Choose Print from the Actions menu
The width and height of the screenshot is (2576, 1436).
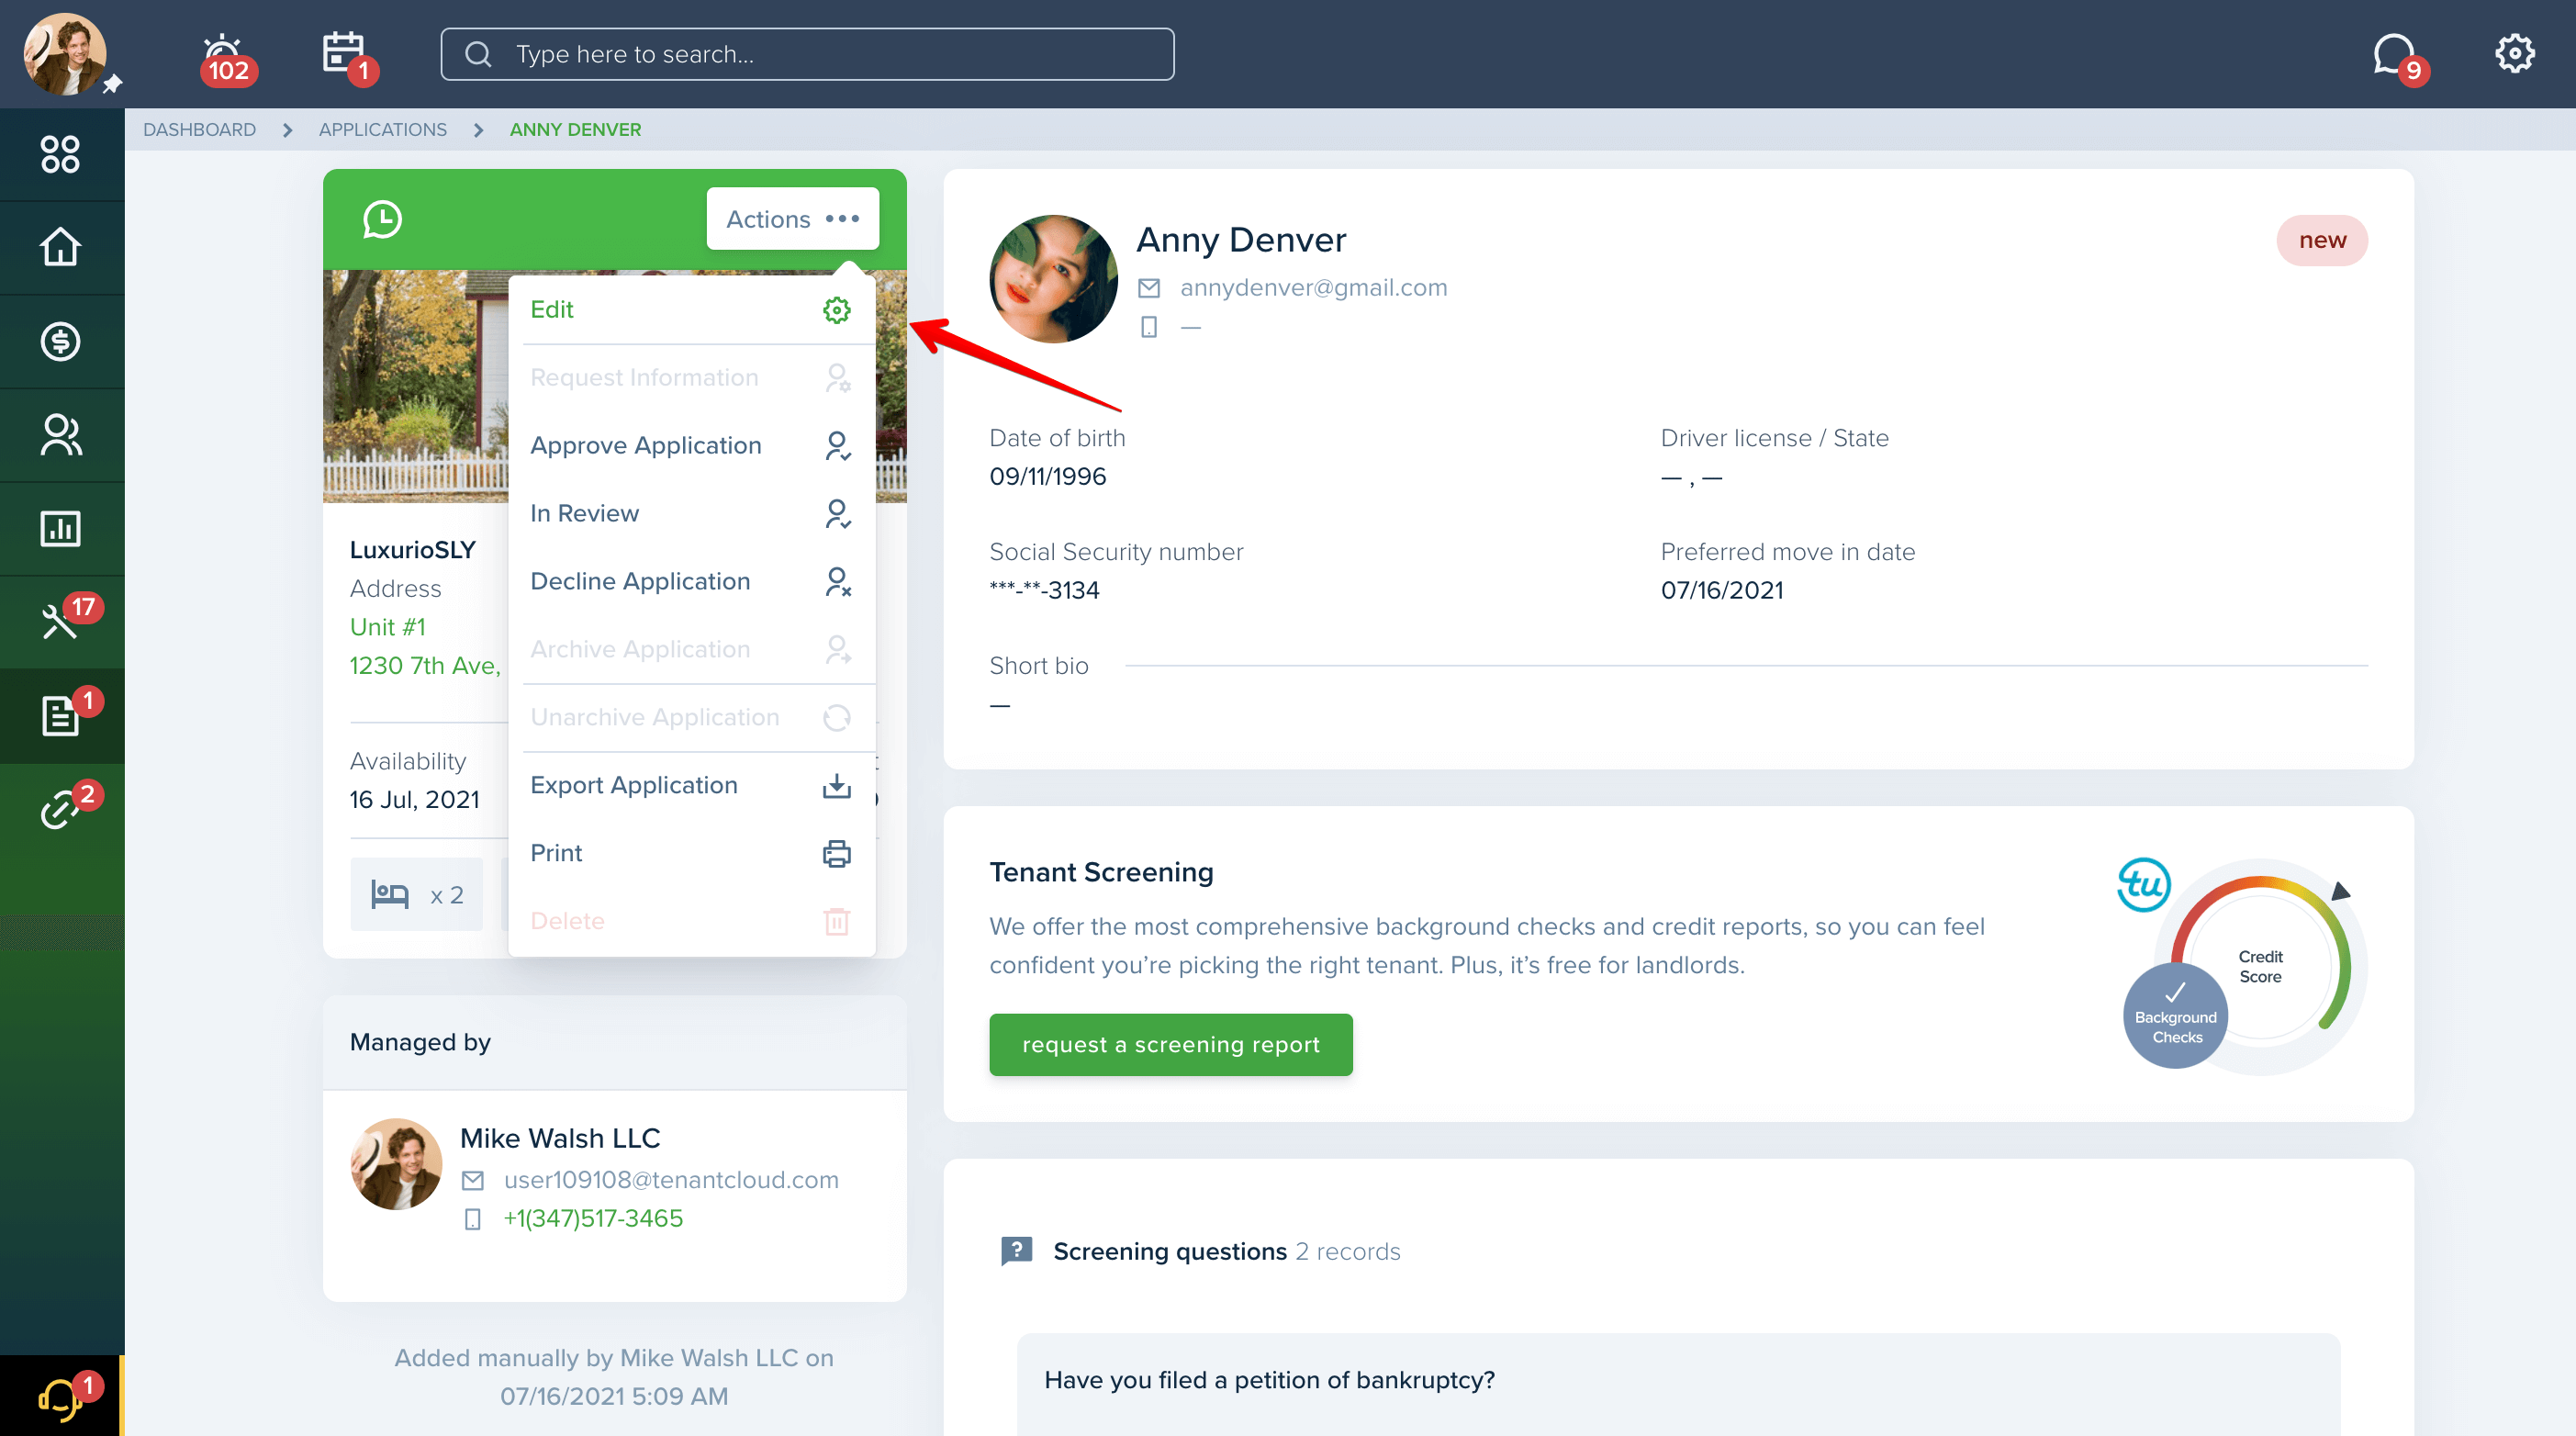tap(691, 853)
